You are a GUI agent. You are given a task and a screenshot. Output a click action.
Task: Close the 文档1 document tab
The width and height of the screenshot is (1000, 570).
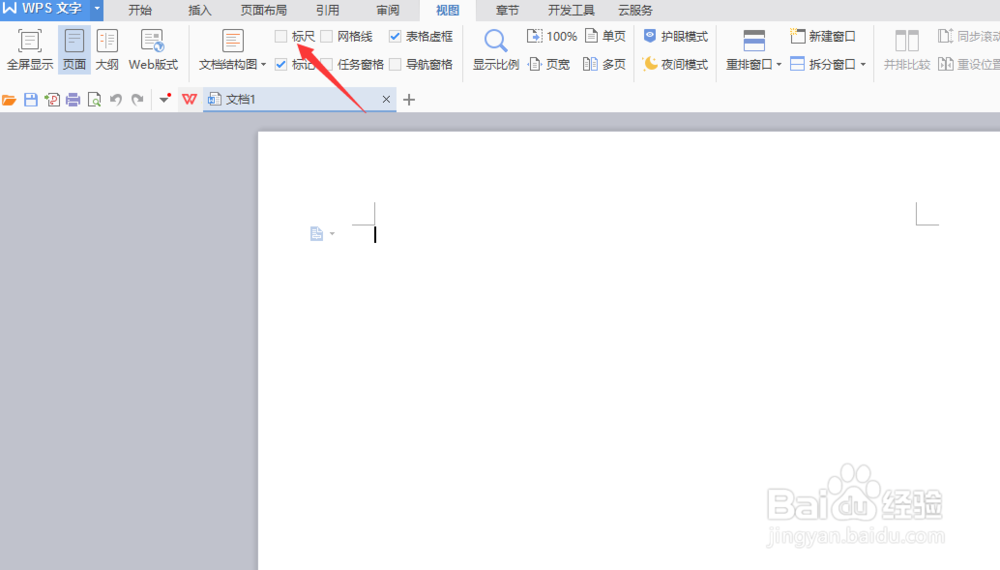point(386,99)
